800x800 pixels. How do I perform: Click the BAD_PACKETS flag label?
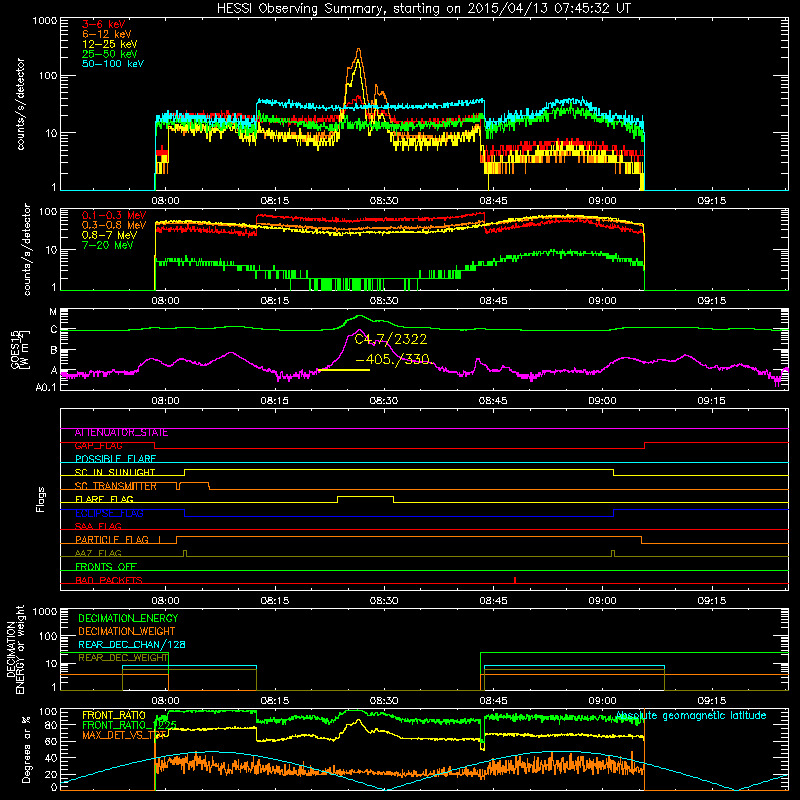coord(109,580)
